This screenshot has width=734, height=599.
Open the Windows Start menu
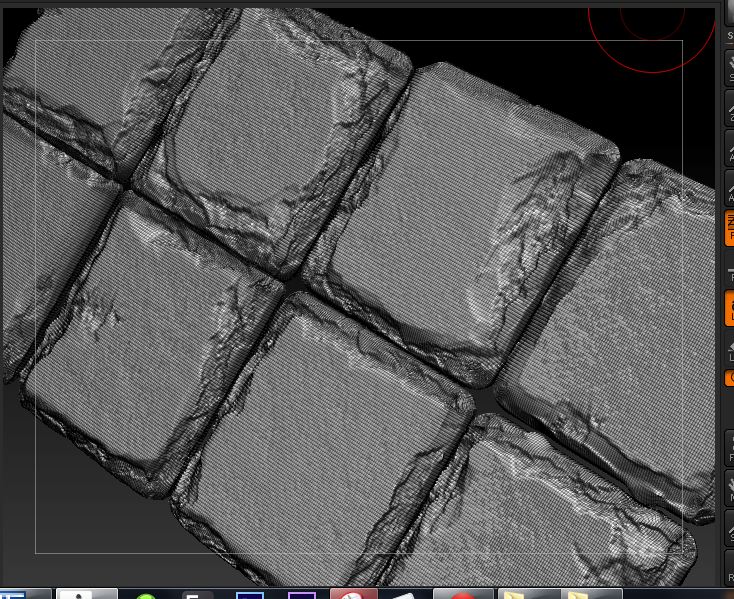coord(13,593)
